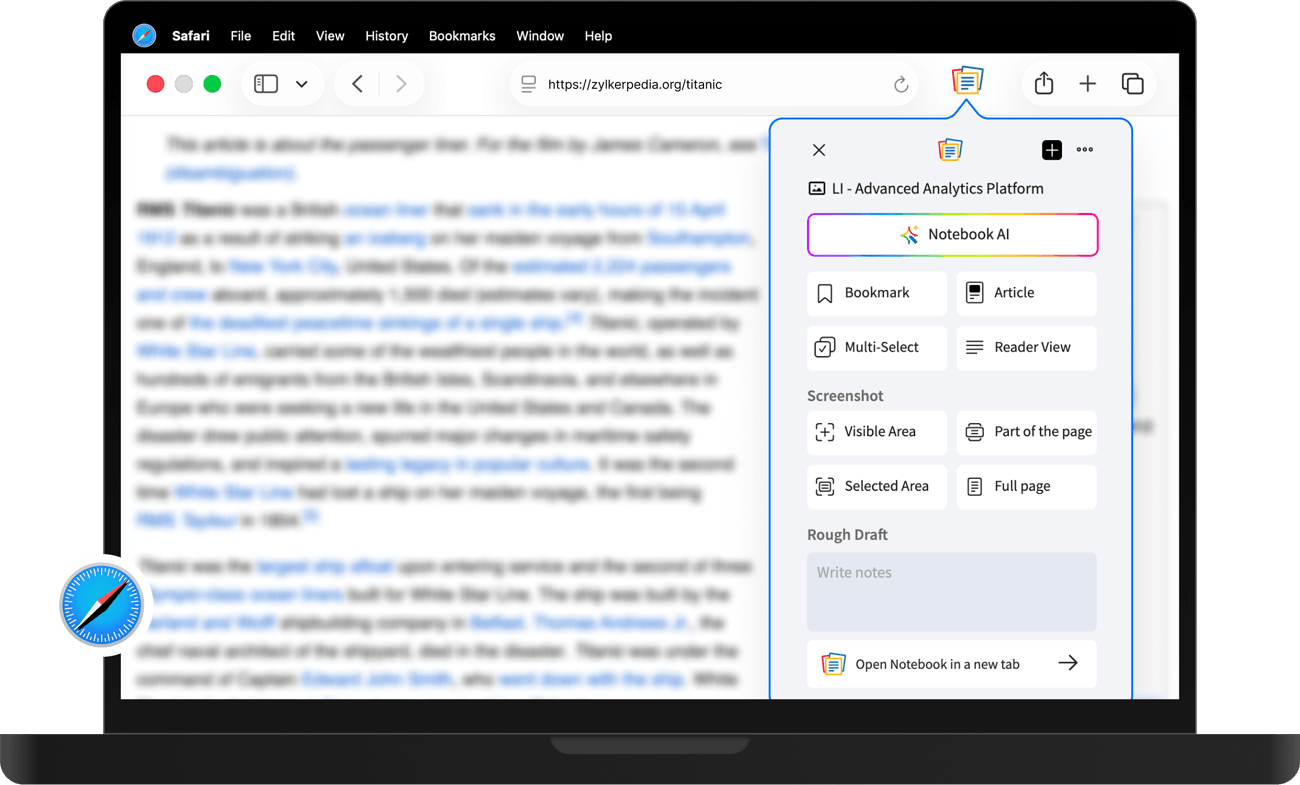1300x785 pixels.
Task: Click the Share icon in the toolbar
Action: coord(1043,84)
